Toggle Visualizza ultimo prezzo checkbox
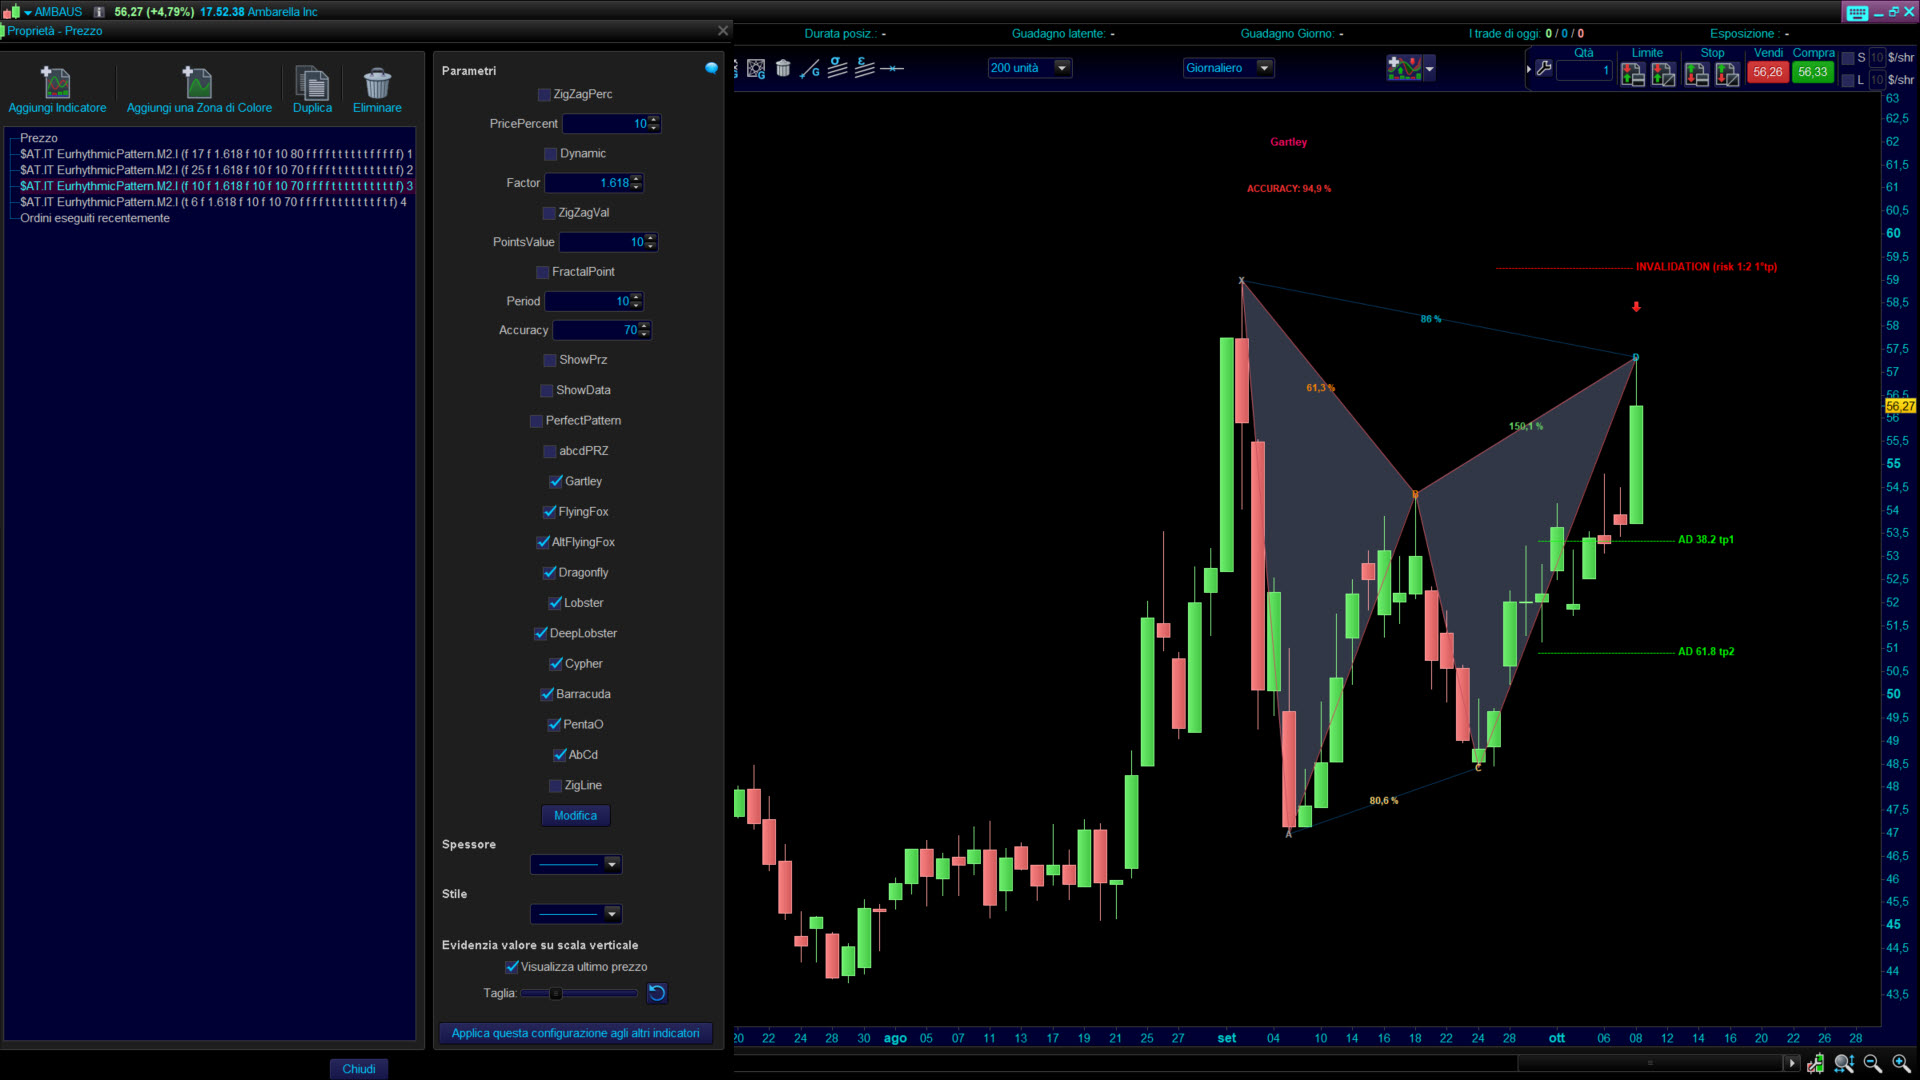1920x1080 pixels. tap(512, 967)
